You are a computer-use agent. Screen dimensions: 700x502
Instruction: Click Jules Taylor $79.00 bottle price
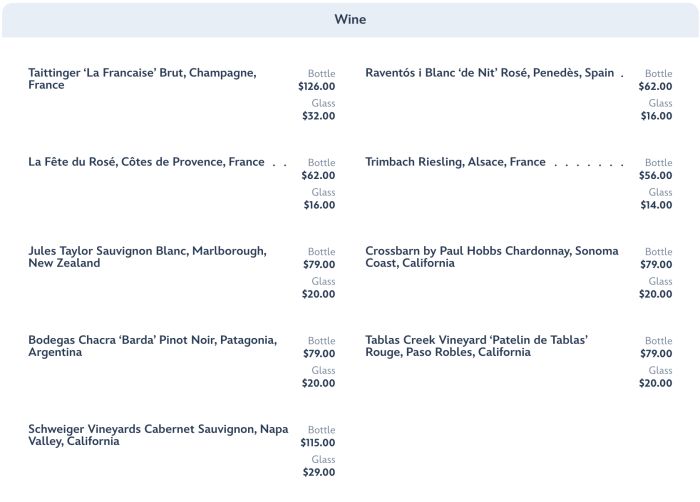319,265
